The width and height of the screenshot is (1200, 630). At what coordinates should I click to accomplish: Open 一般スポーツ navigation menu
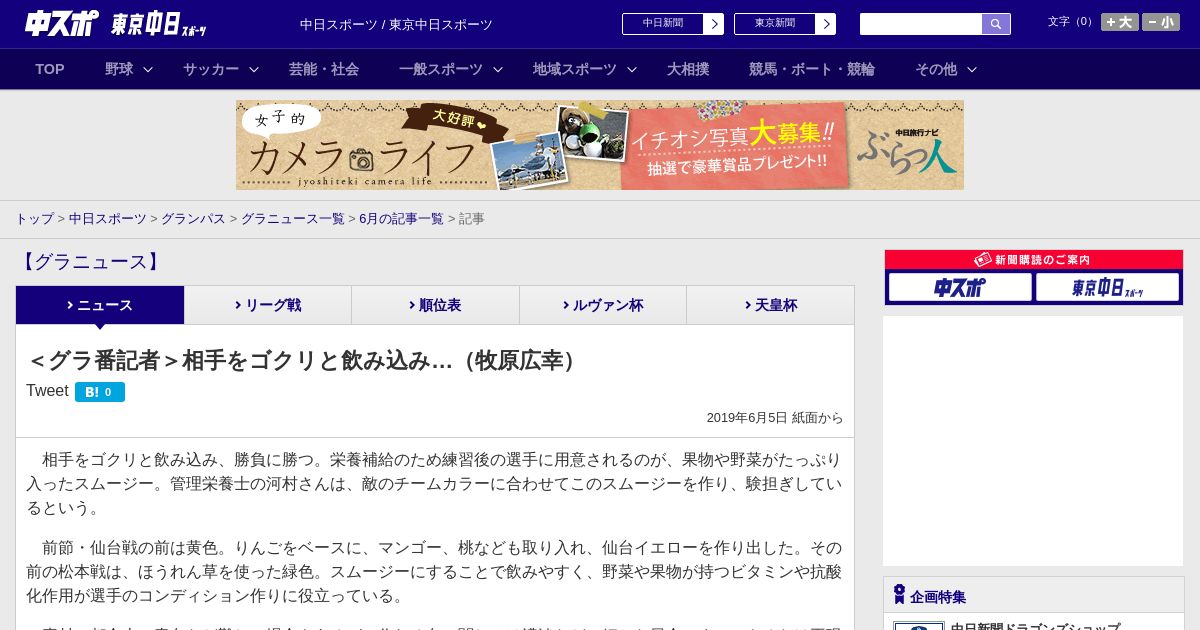coord(441,69)
